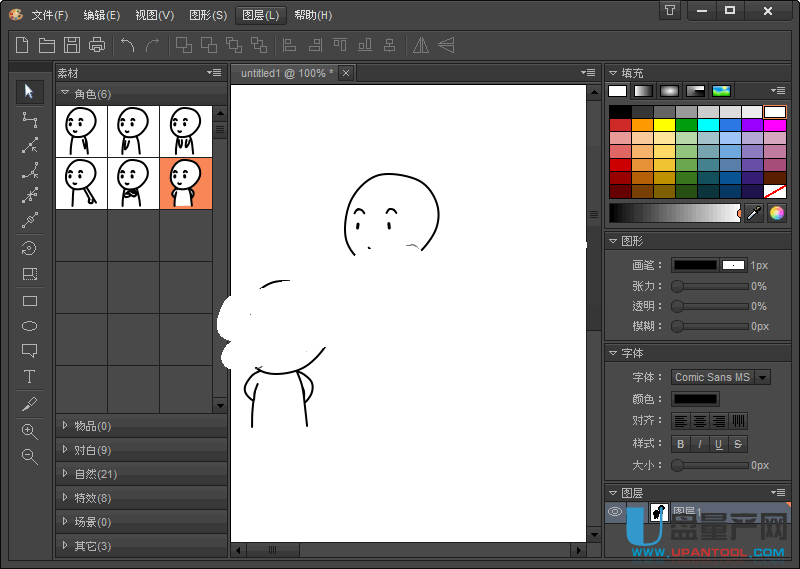Select the Text tool
The image size is (800, 569).
tap(29, 377)
